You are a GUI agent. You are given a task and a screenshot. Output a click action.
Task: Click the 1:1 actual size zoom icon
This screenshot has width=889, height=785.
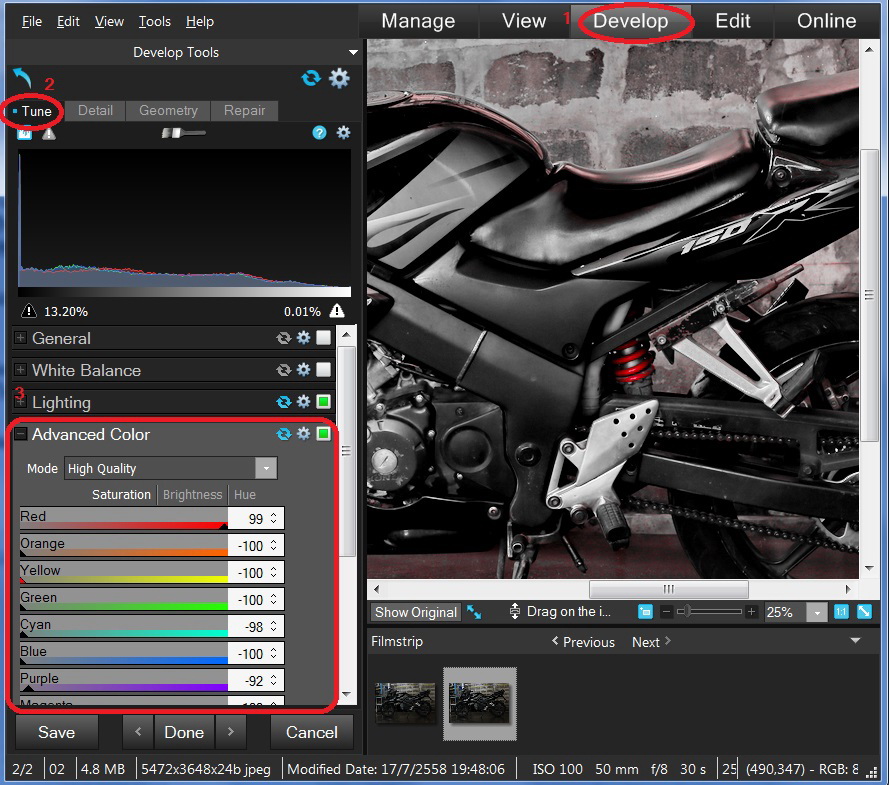[842, 612]
